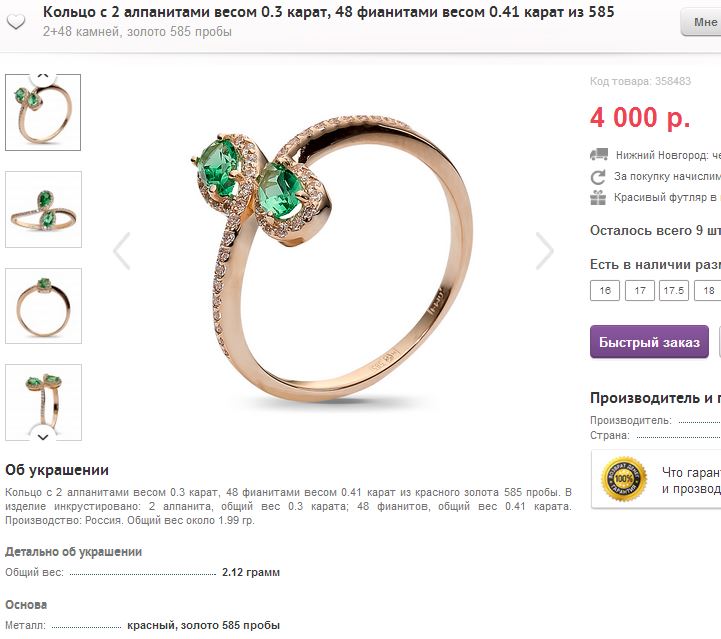The height and width of the screenshot is (639, 721).
Task: Open the second thumbnail showing top view
Action: (x=43, y=210)
